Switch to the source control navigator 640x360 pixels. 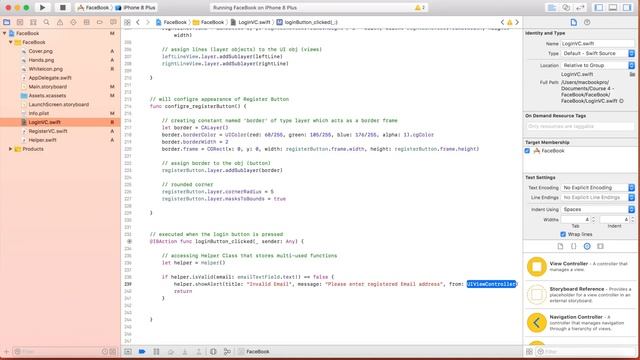click(20, 22)
